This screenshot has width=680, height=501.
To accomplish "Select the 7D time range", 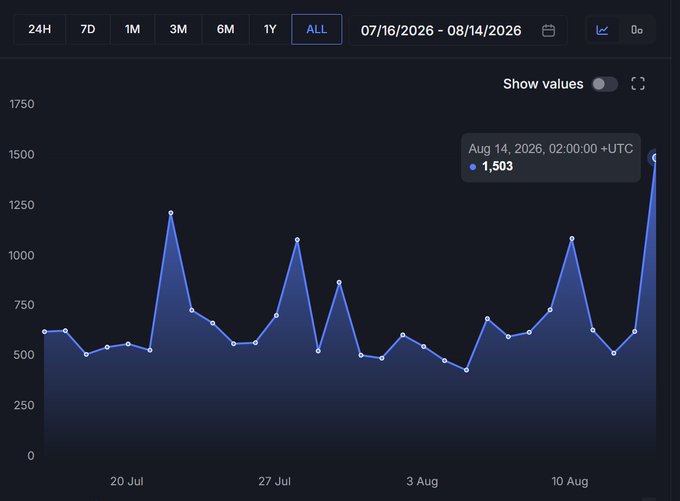I will pyautogui.click(x=88, y=29).
